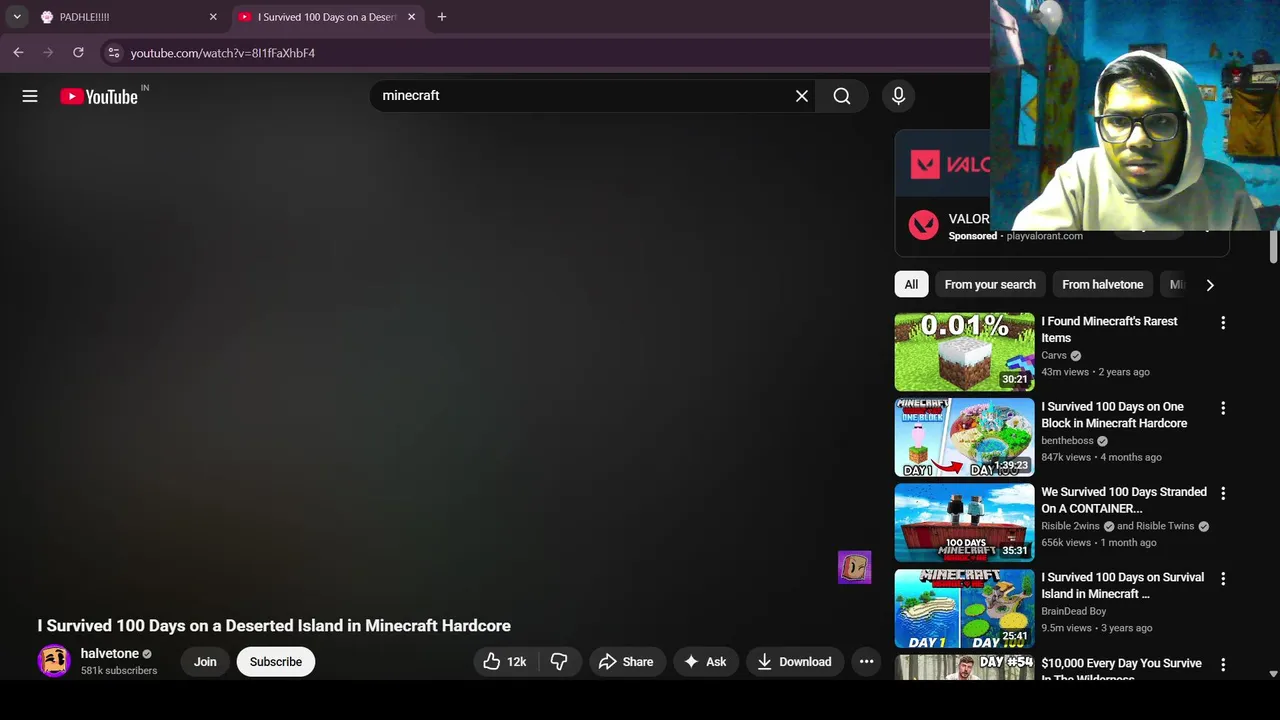Like the video with thumbs up

pyautogui.click(x=505, y=662)
